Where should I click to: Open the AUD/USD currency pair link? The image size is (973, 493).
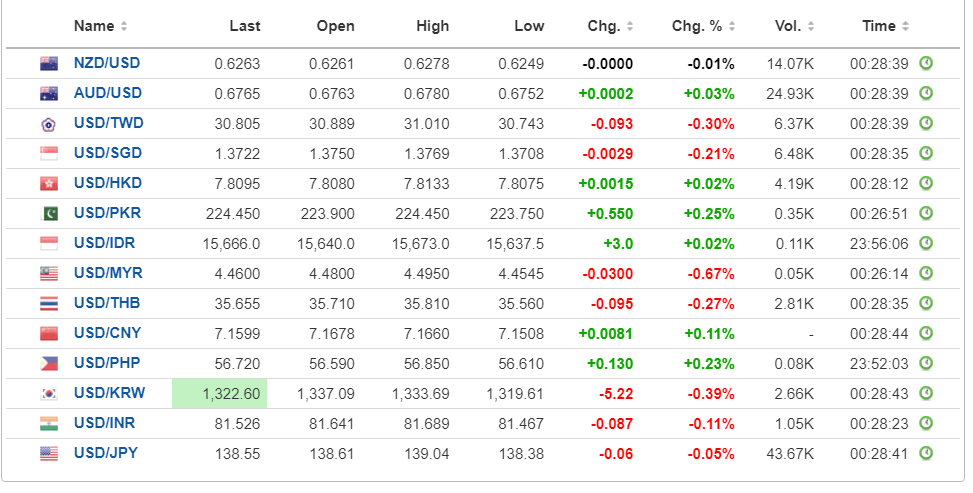108,93
